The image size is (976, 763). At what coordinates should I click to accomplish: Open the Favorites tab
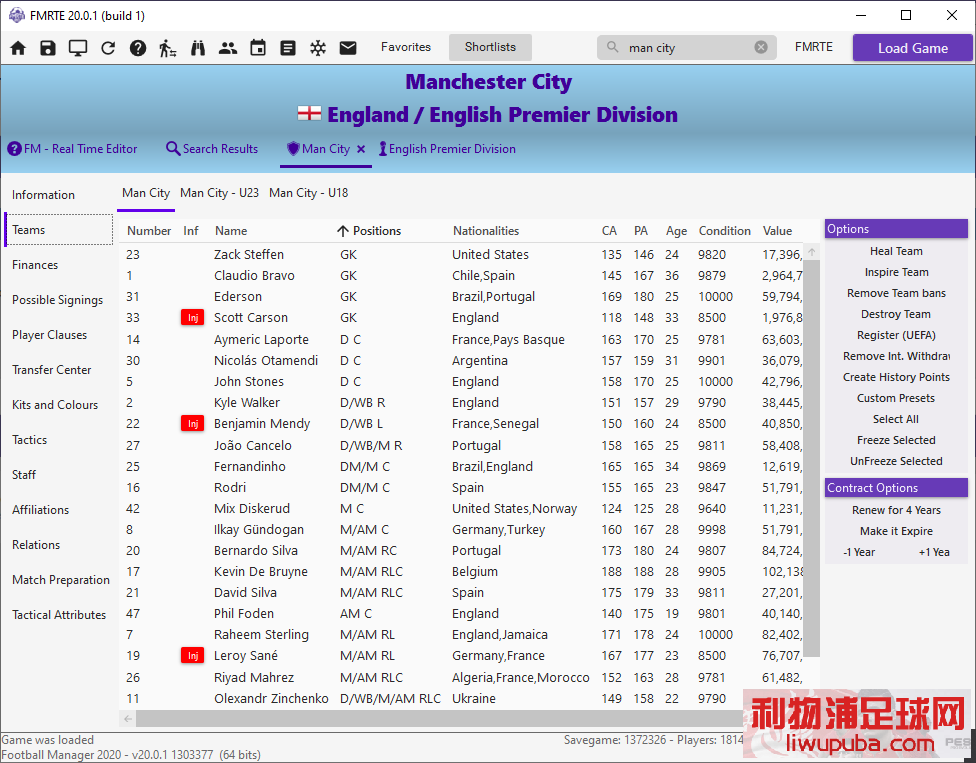[406, 47]
